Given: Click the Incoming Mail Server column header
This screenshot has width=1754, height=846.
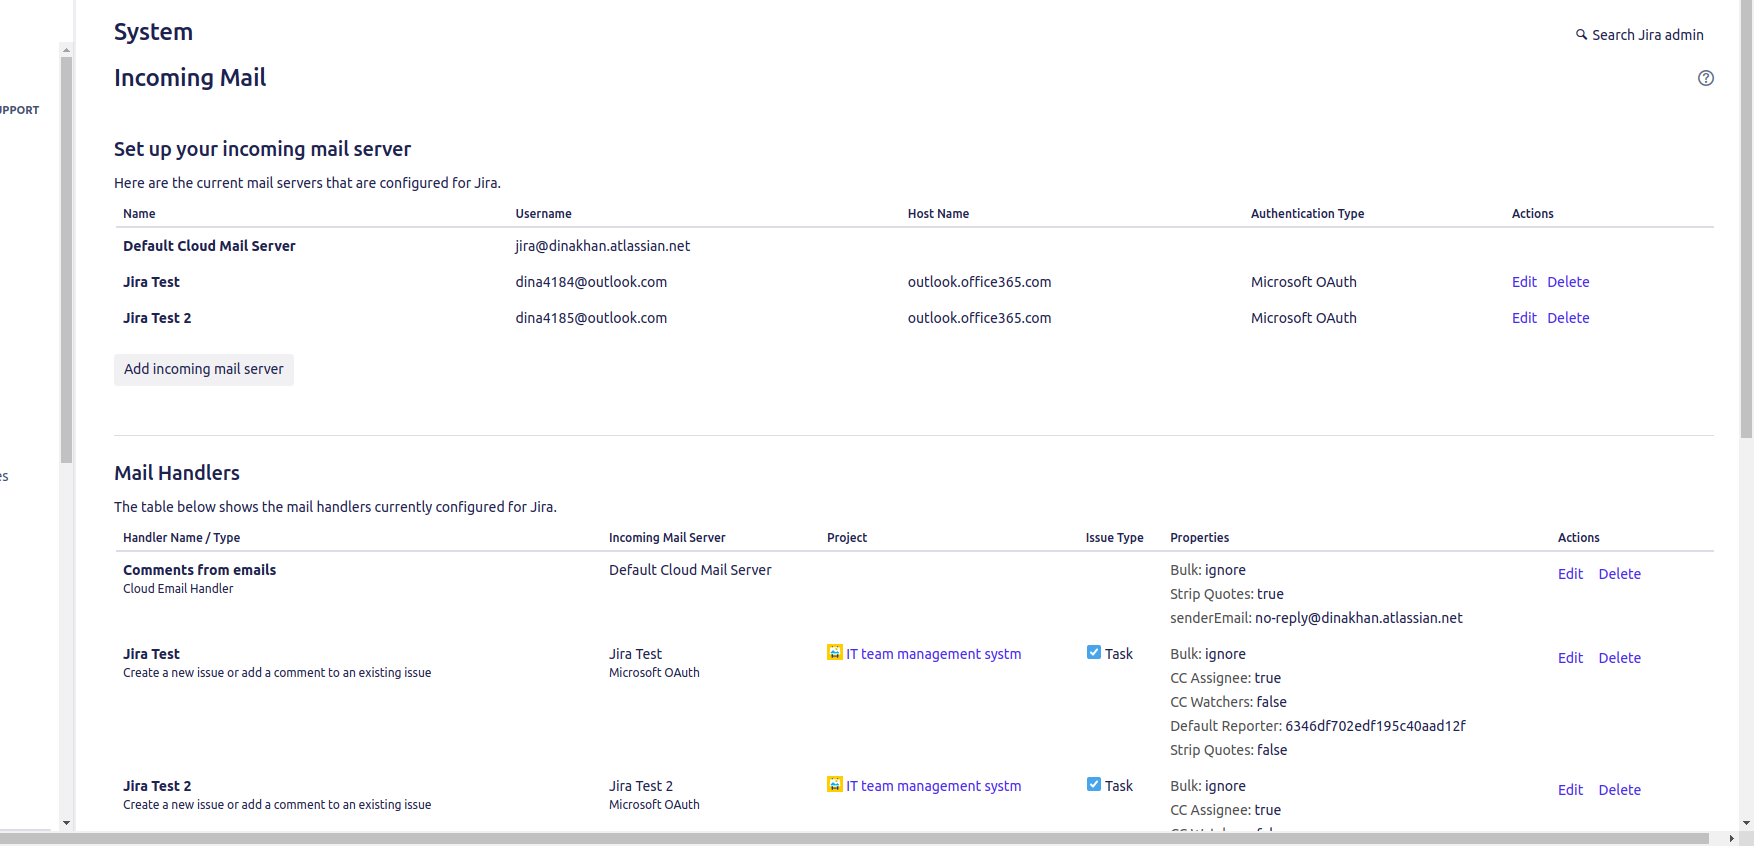Looking at the screenshot, I should (x=667, y=538).
